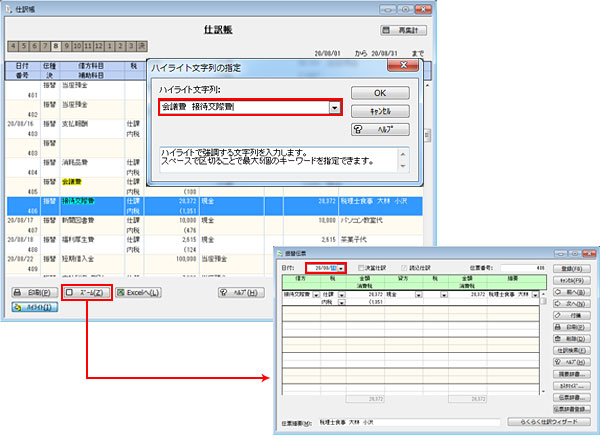
Task: Toggle the 決算仕訳 checkbox
Action: [x=361, y=268]
